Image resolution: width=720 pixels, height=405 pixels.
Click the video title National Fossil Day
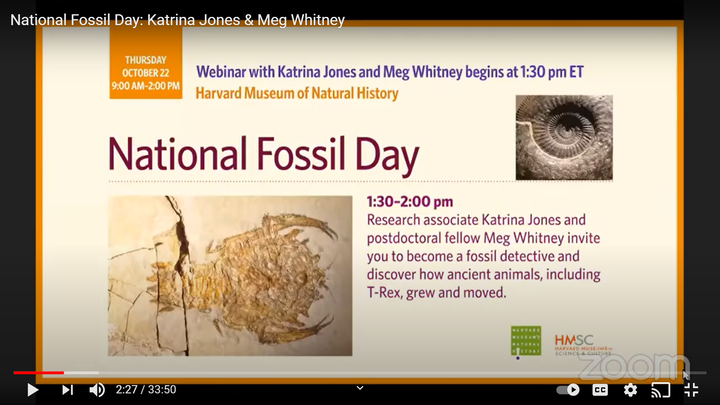tap(178, 20)
